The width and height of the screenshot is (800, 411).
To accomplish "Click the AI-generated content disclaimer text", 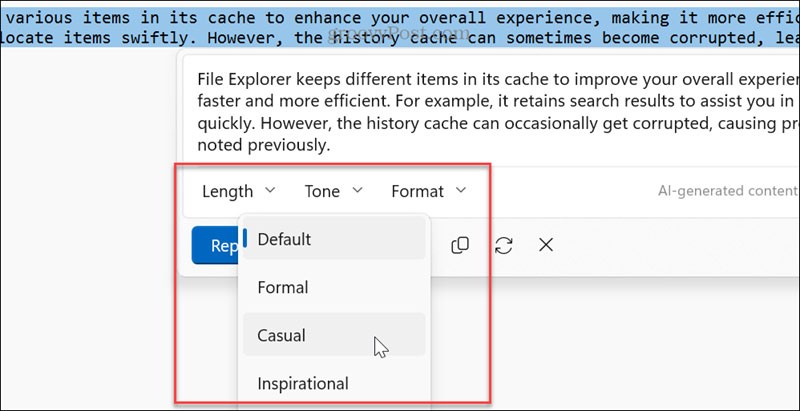I will [727, 191].
